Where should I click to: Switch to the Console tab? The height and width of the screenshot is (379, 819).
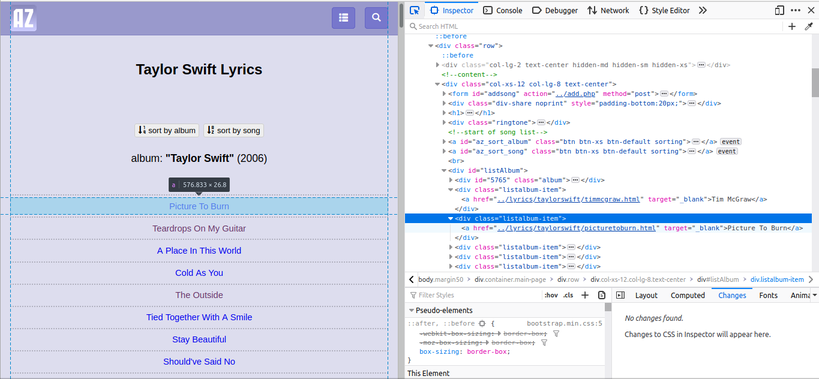coord(502,10)
